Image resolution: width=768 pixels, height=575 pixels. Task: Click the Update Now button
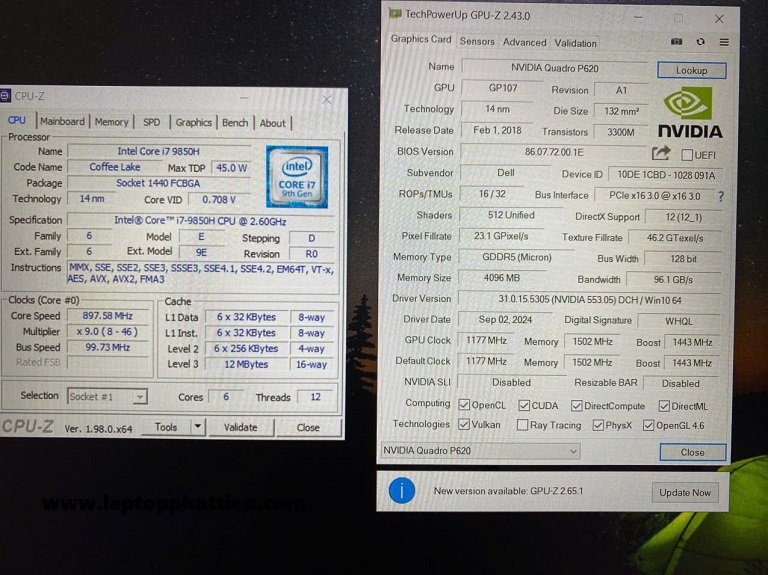coord(685,493)
